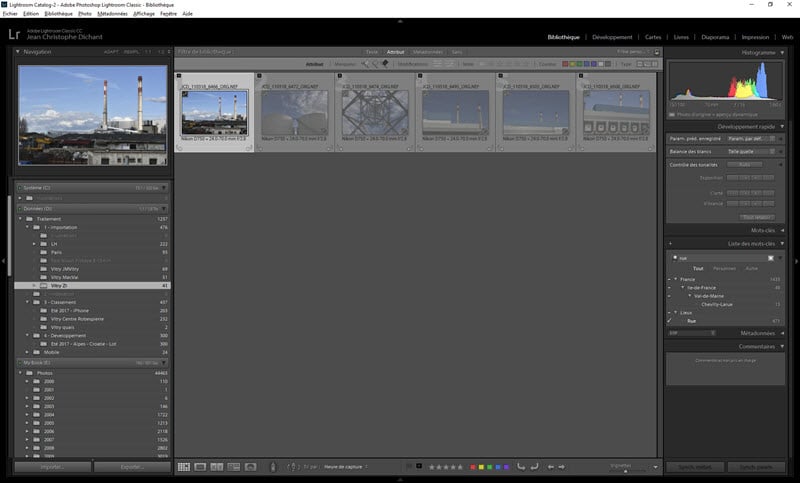Toggle the rejected flag filter in Attribut bar
The width and height of the screenshot is (800, 483).
[x=385, y=64]
